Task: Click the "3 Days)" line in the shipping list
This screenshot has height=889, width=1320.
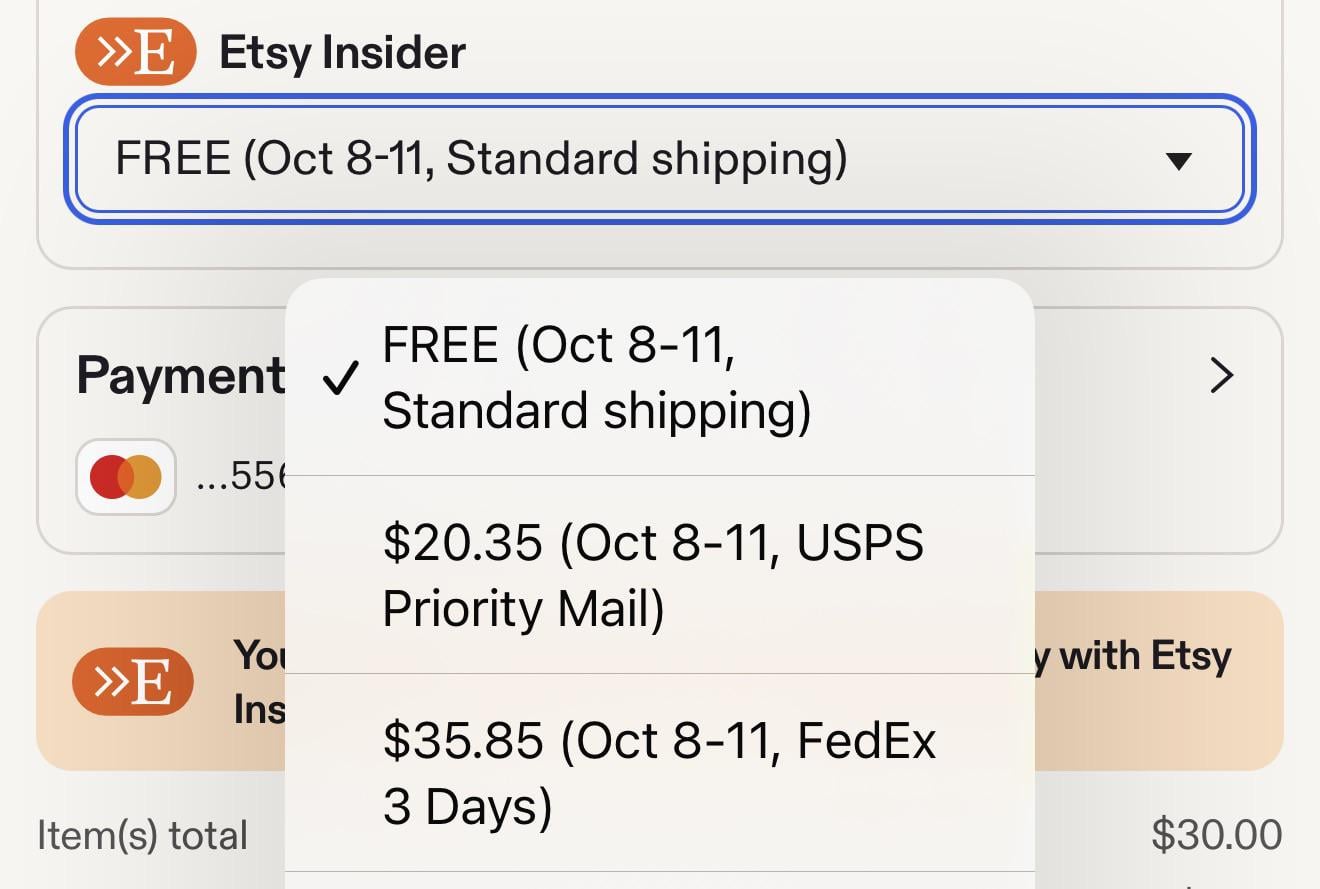Action: point(467,807)
